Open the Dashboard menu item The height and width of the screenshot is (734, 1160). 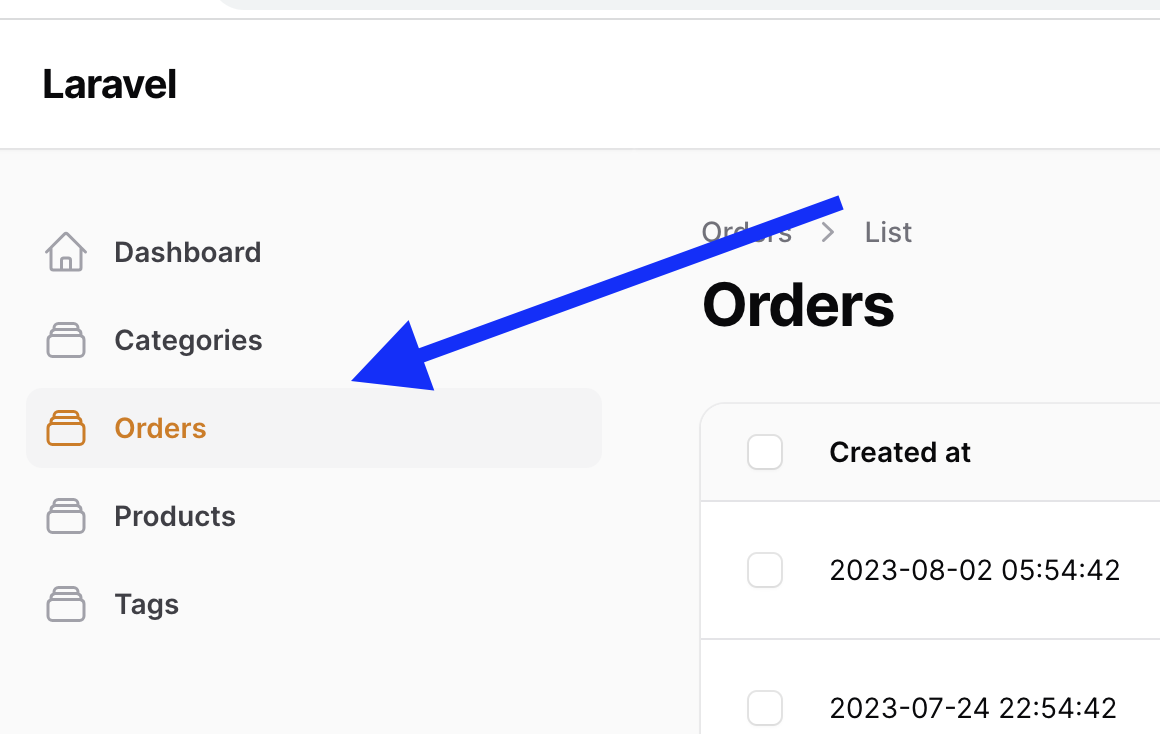(188, 252)
